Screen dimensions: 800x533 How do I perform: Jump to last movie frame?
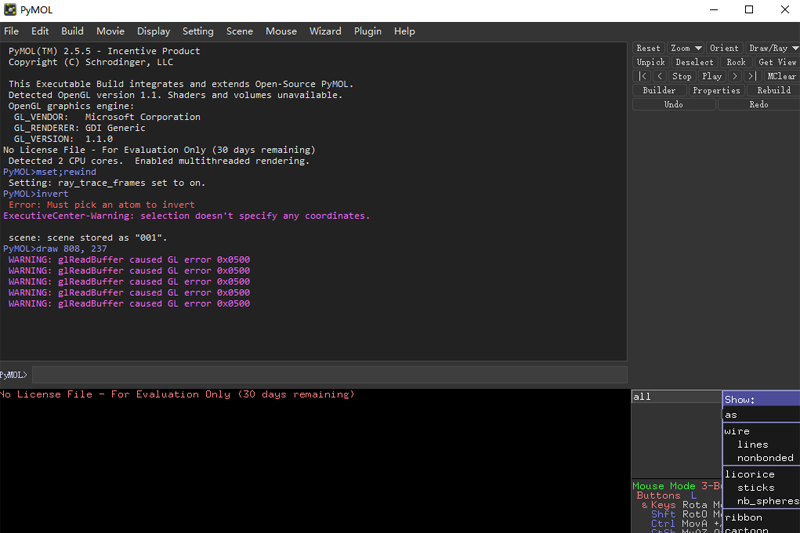751,76
